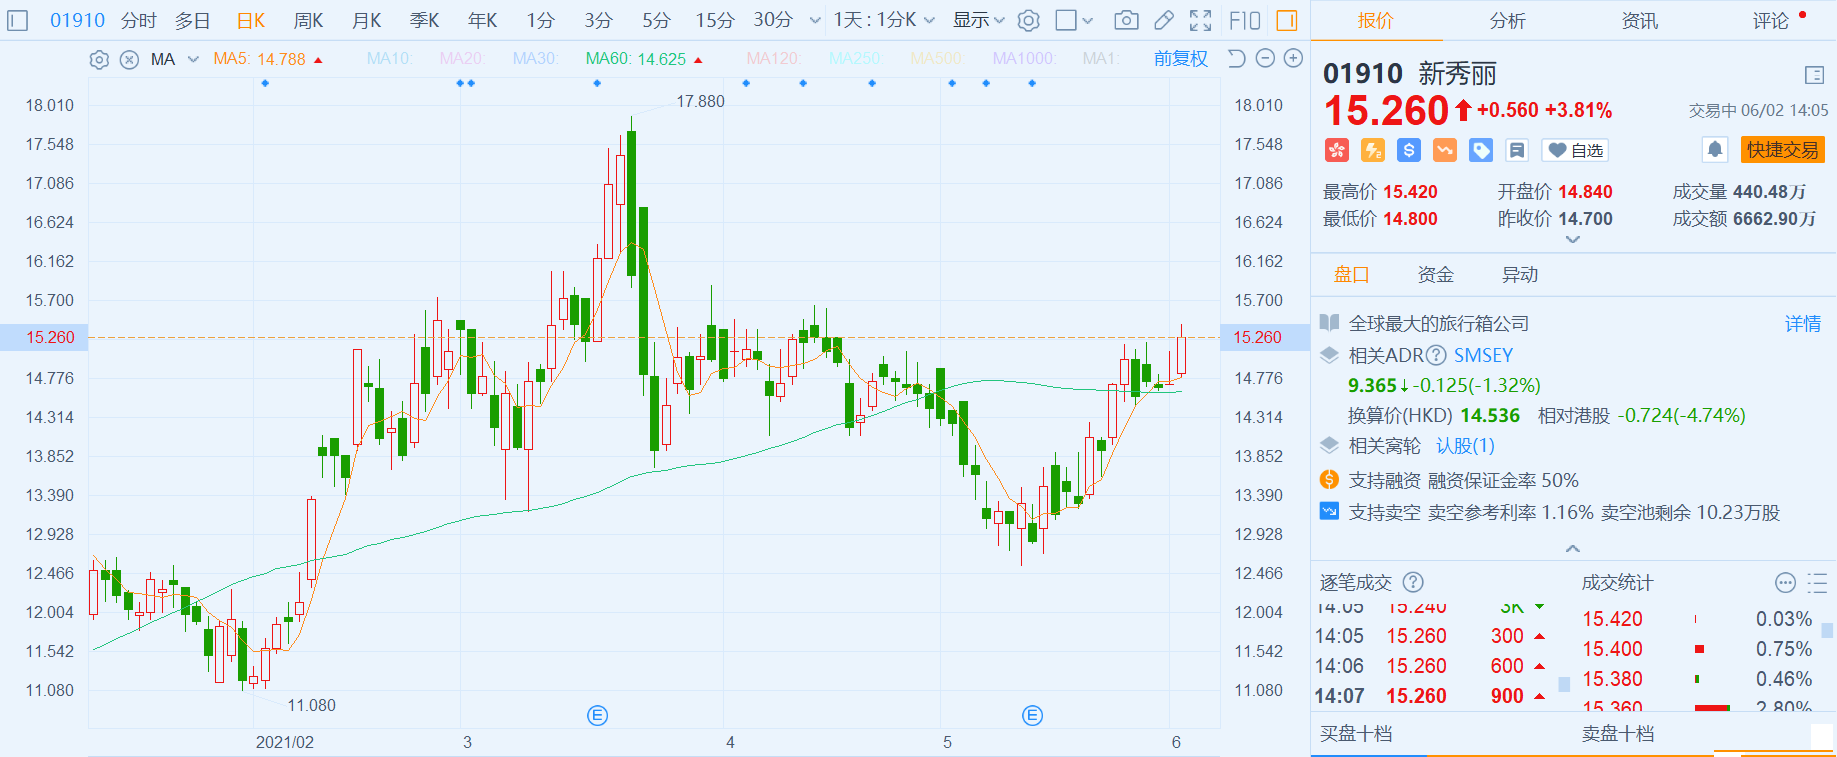Select the pencil drawing tool

pos(1164,20)
